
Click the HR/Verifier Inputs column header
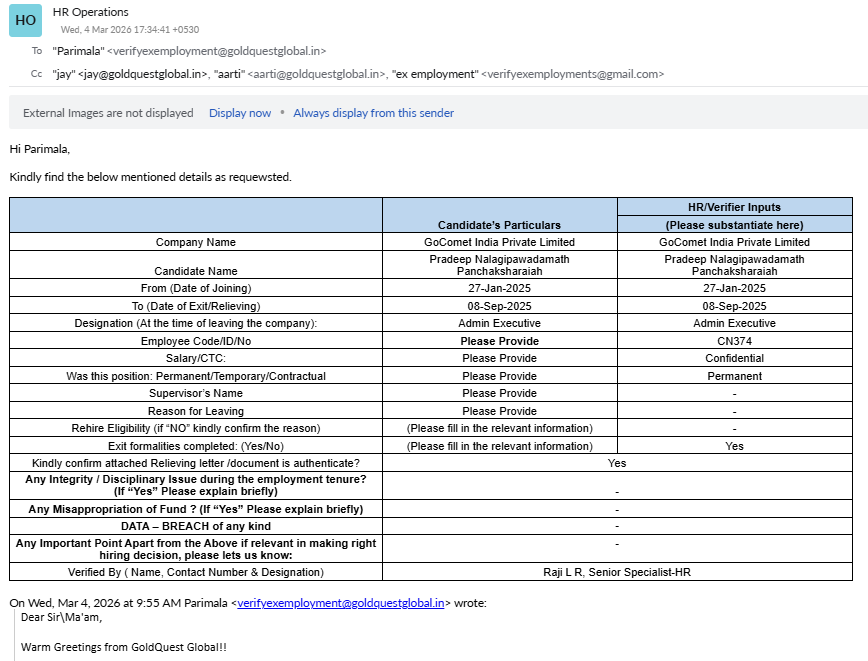coord(734,207)
